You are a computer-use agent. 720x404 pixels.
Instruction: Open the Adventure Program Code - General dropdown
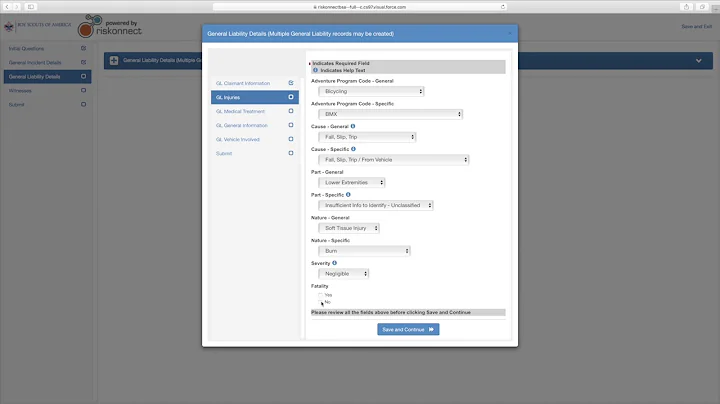coord(371,91)
